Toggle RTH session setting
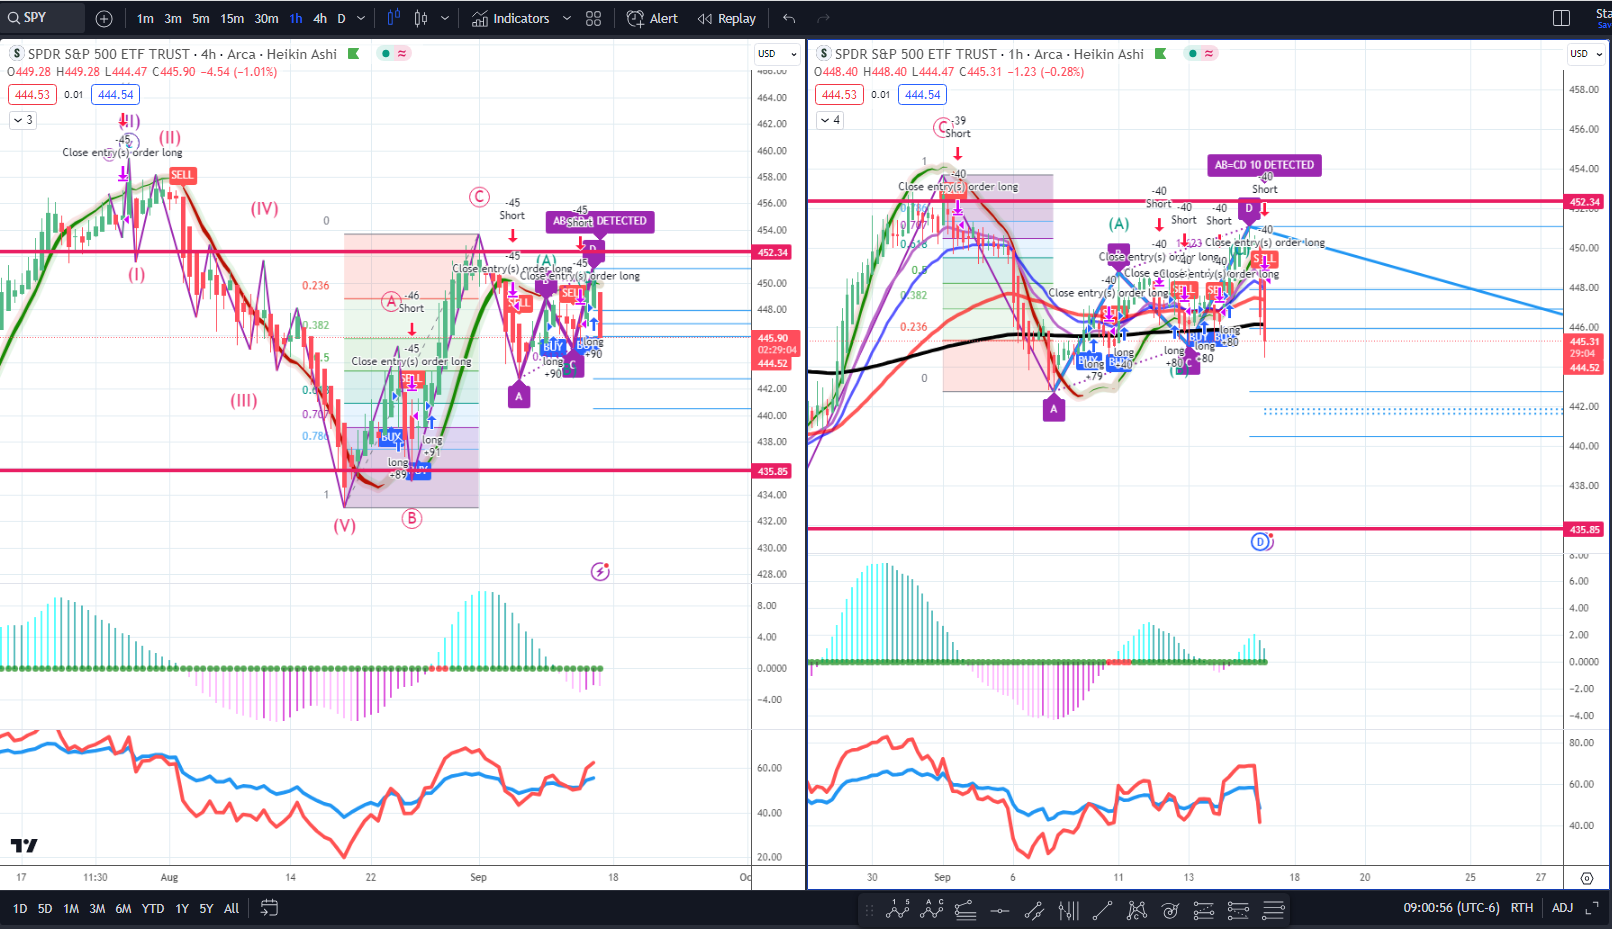This screenshot has width=1612, height=929. coord(1521,908)
